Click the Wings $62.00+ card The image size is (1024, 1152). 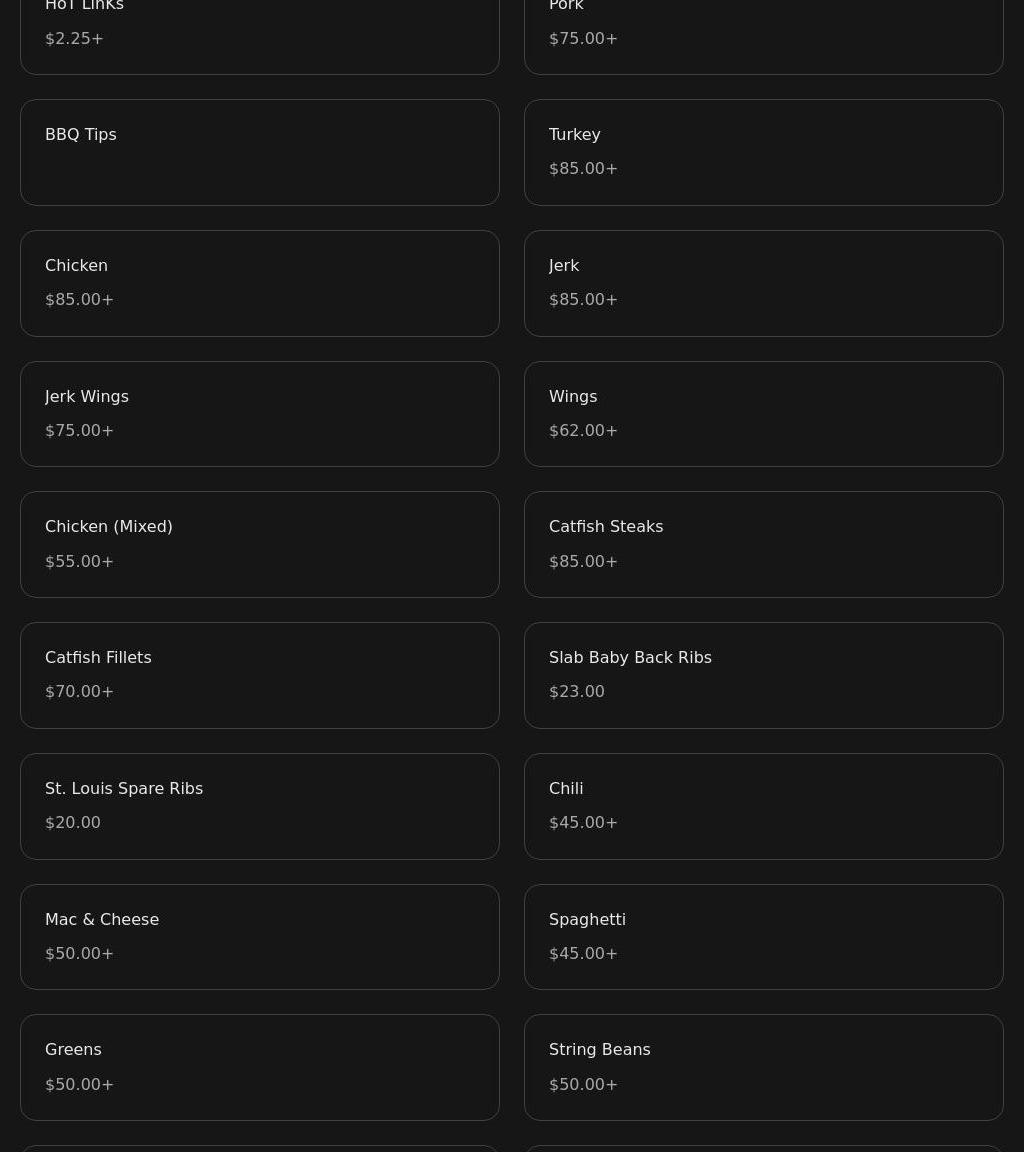pyautogui.click(x=763, y=414)
